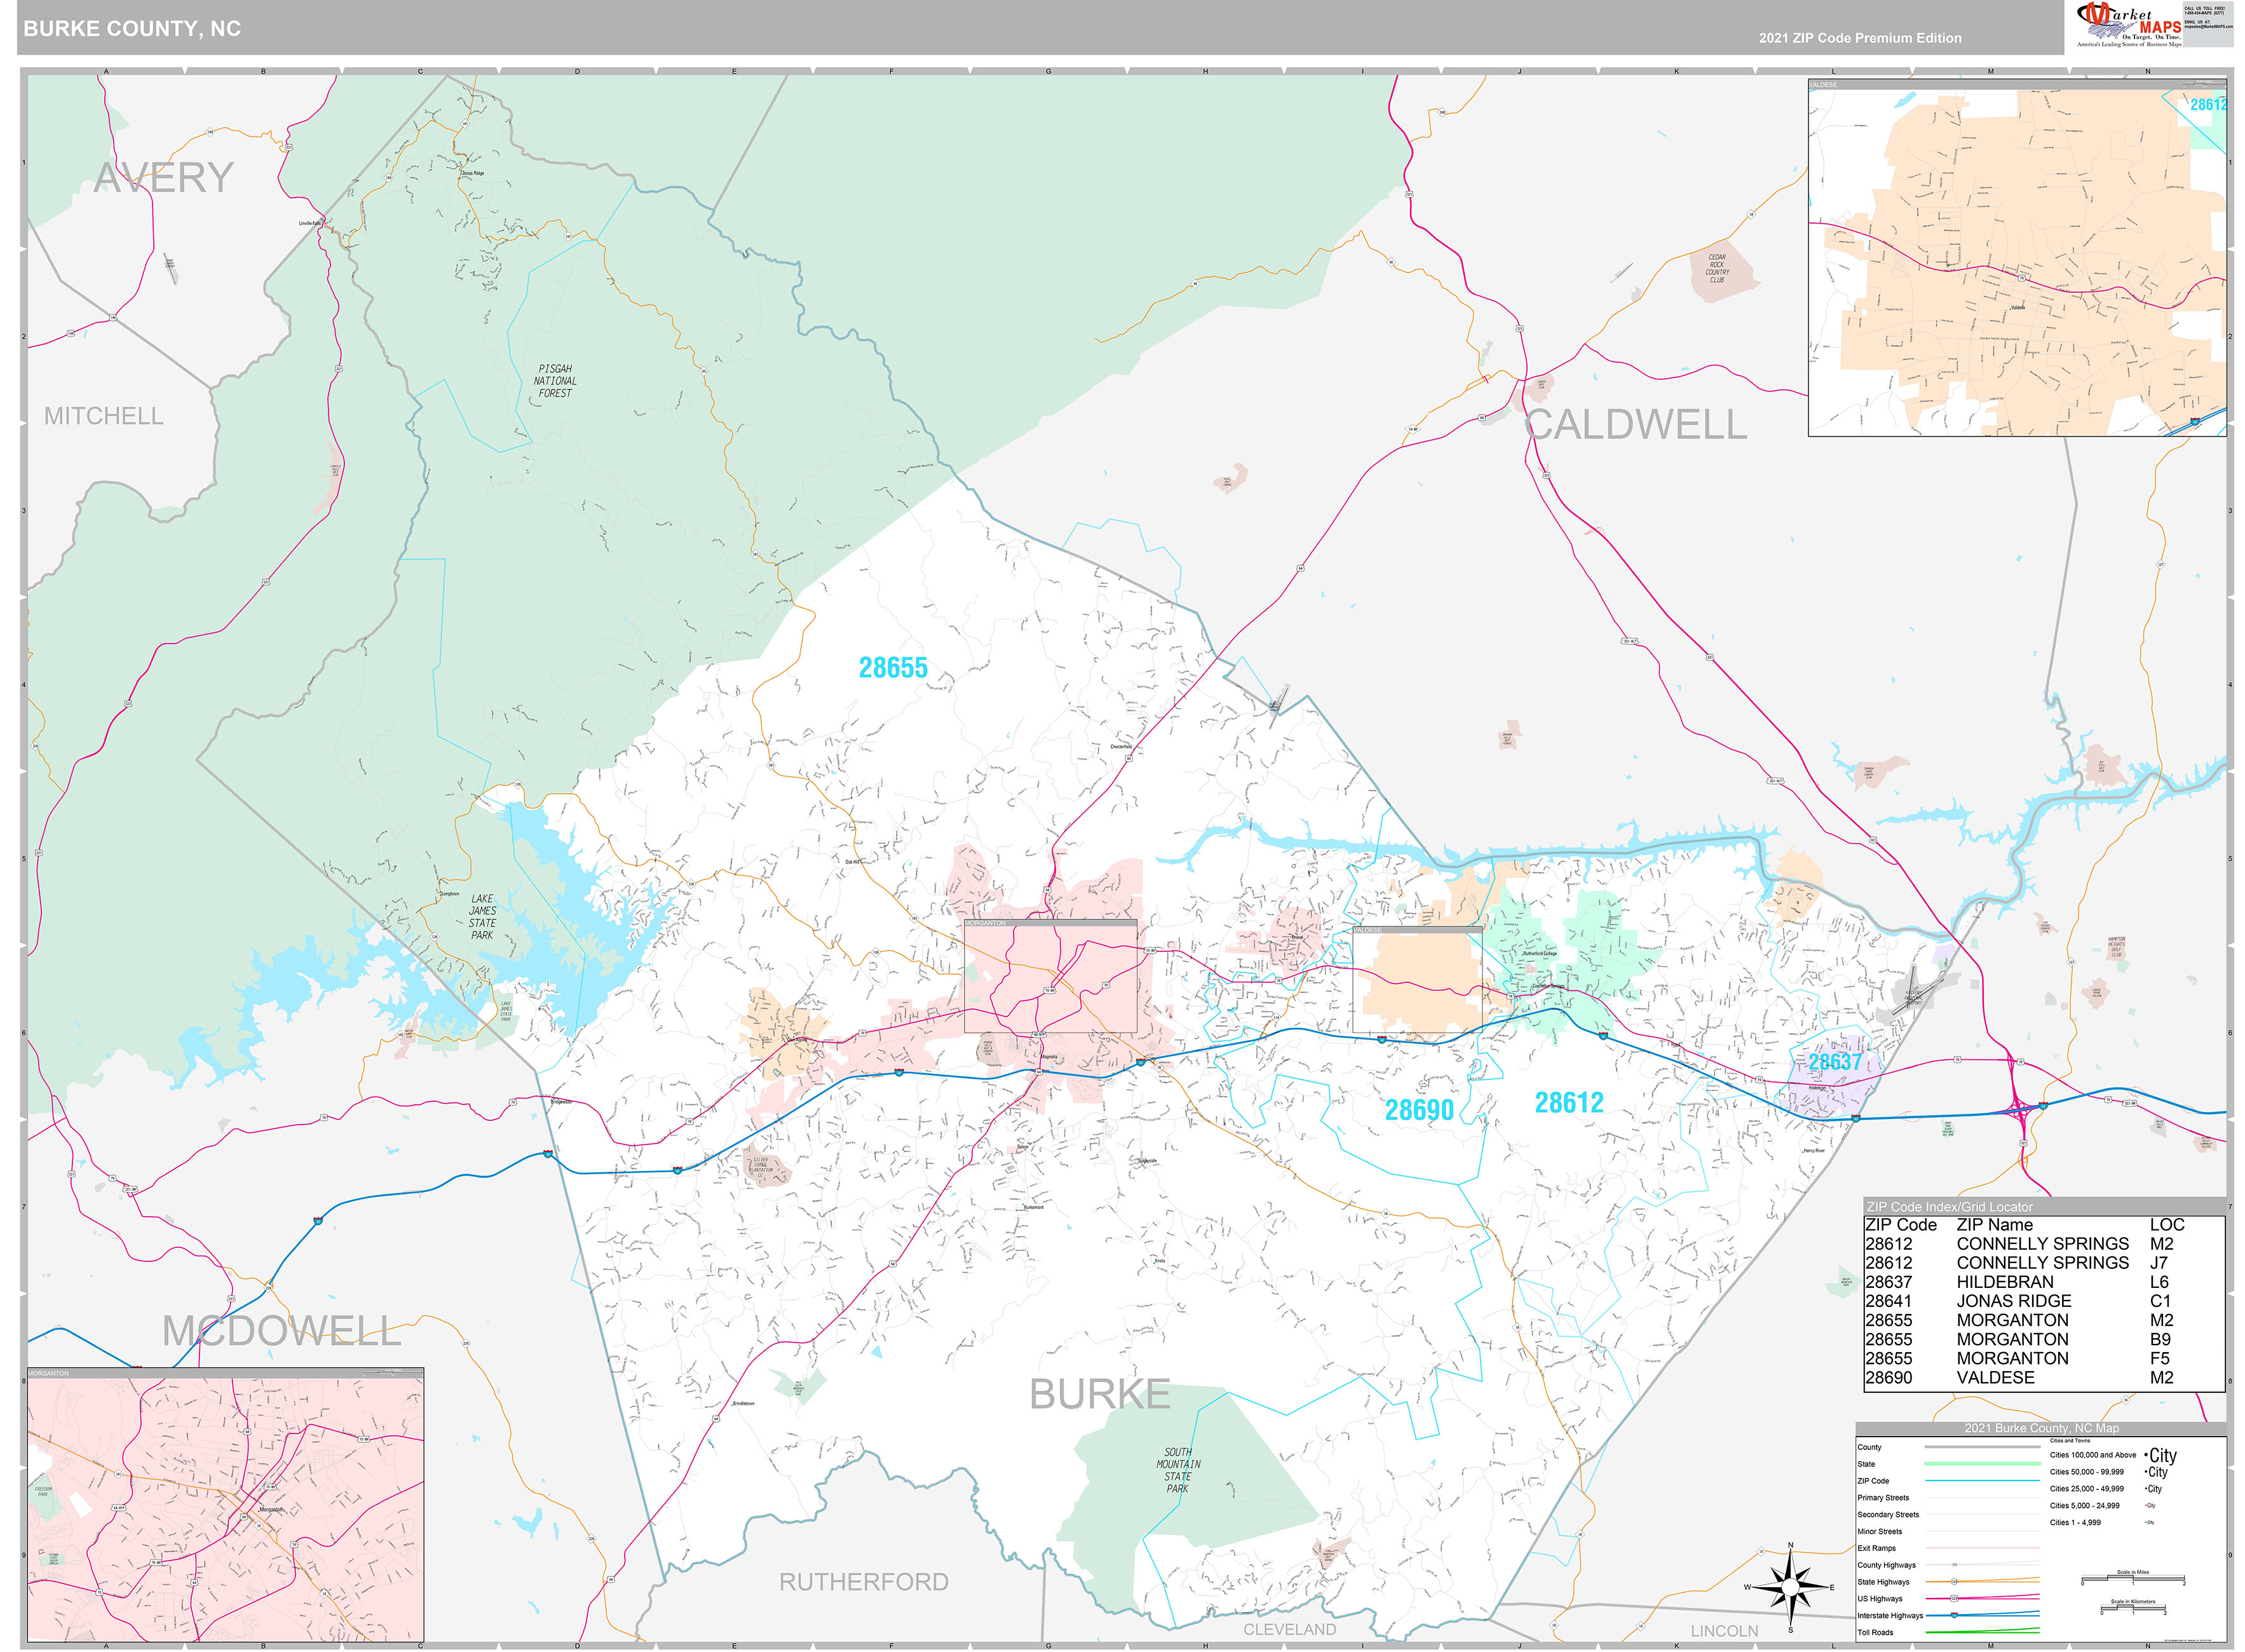Select the AVERY county label
The height and width of the screenshot is (1652, 2245).
tap(163, 178)
